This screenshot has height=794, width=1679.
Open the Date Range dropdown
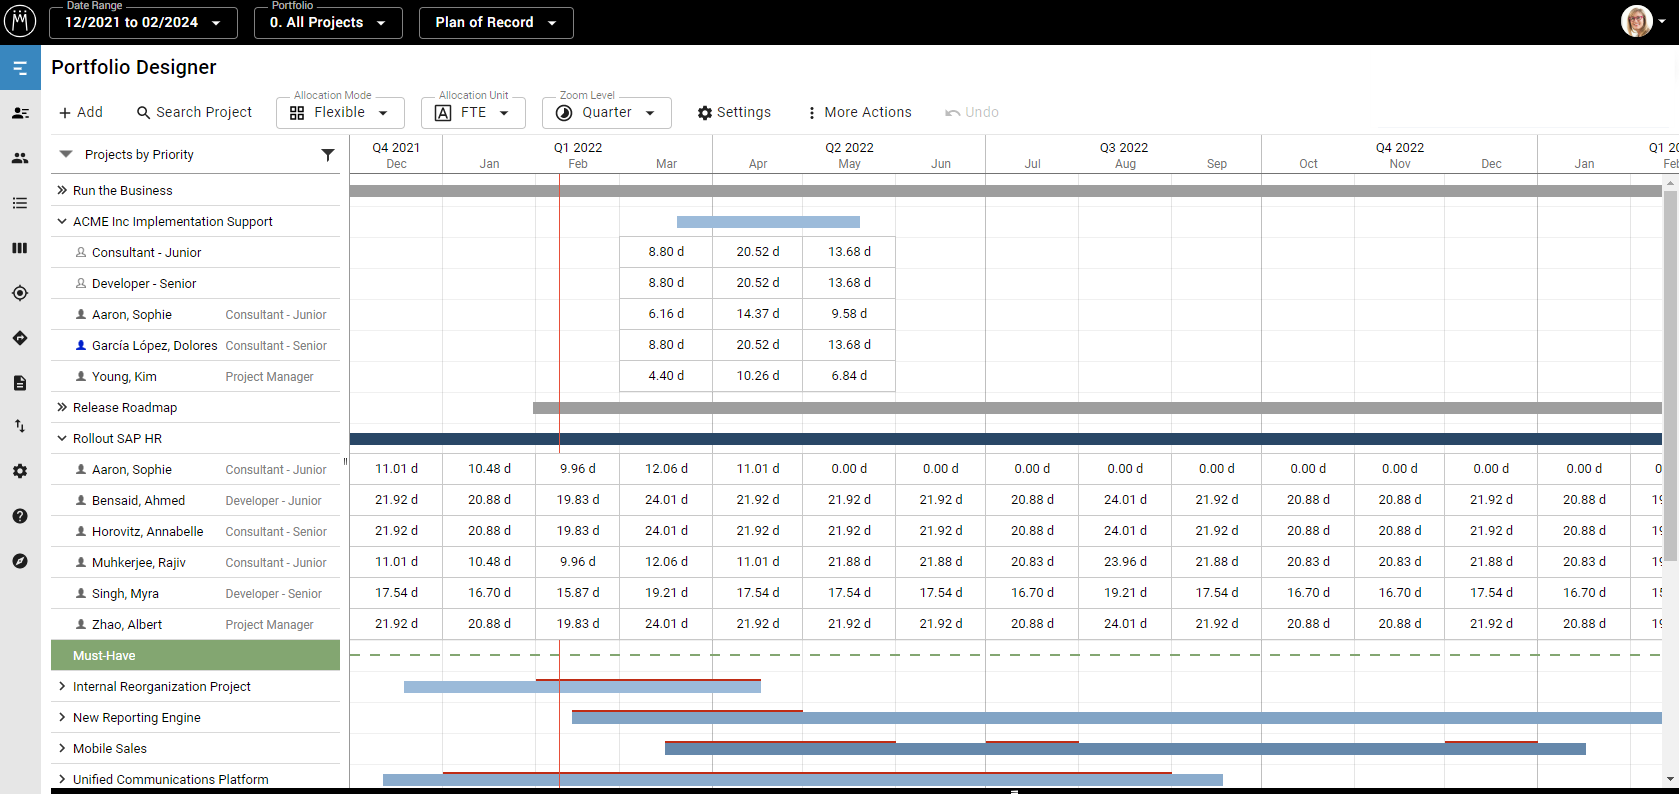(x=143, y=22)
